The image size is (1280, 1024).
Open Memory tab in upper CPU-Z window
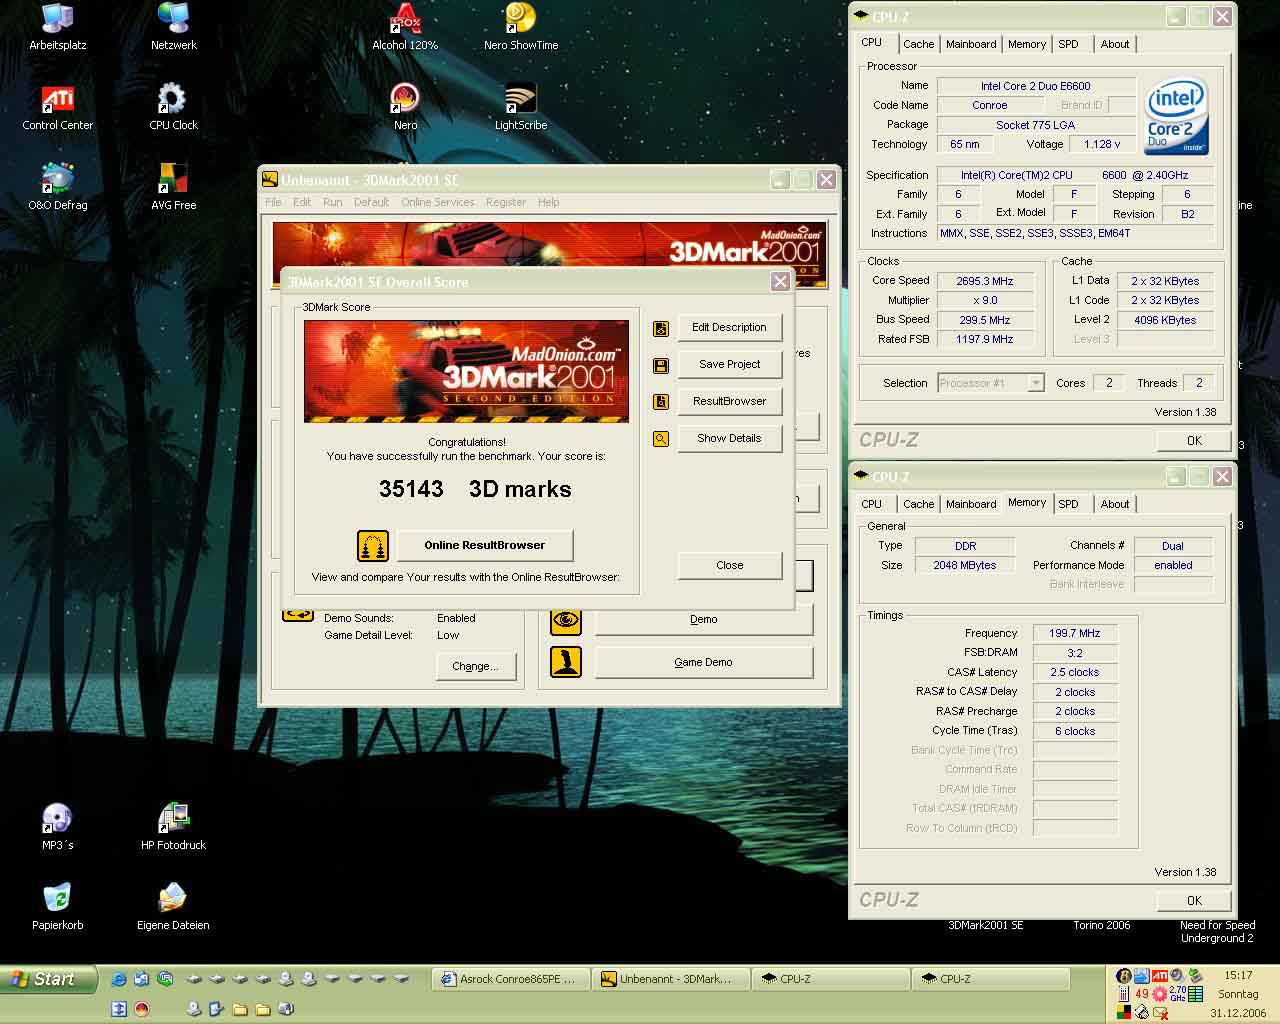pos(1027,44)
